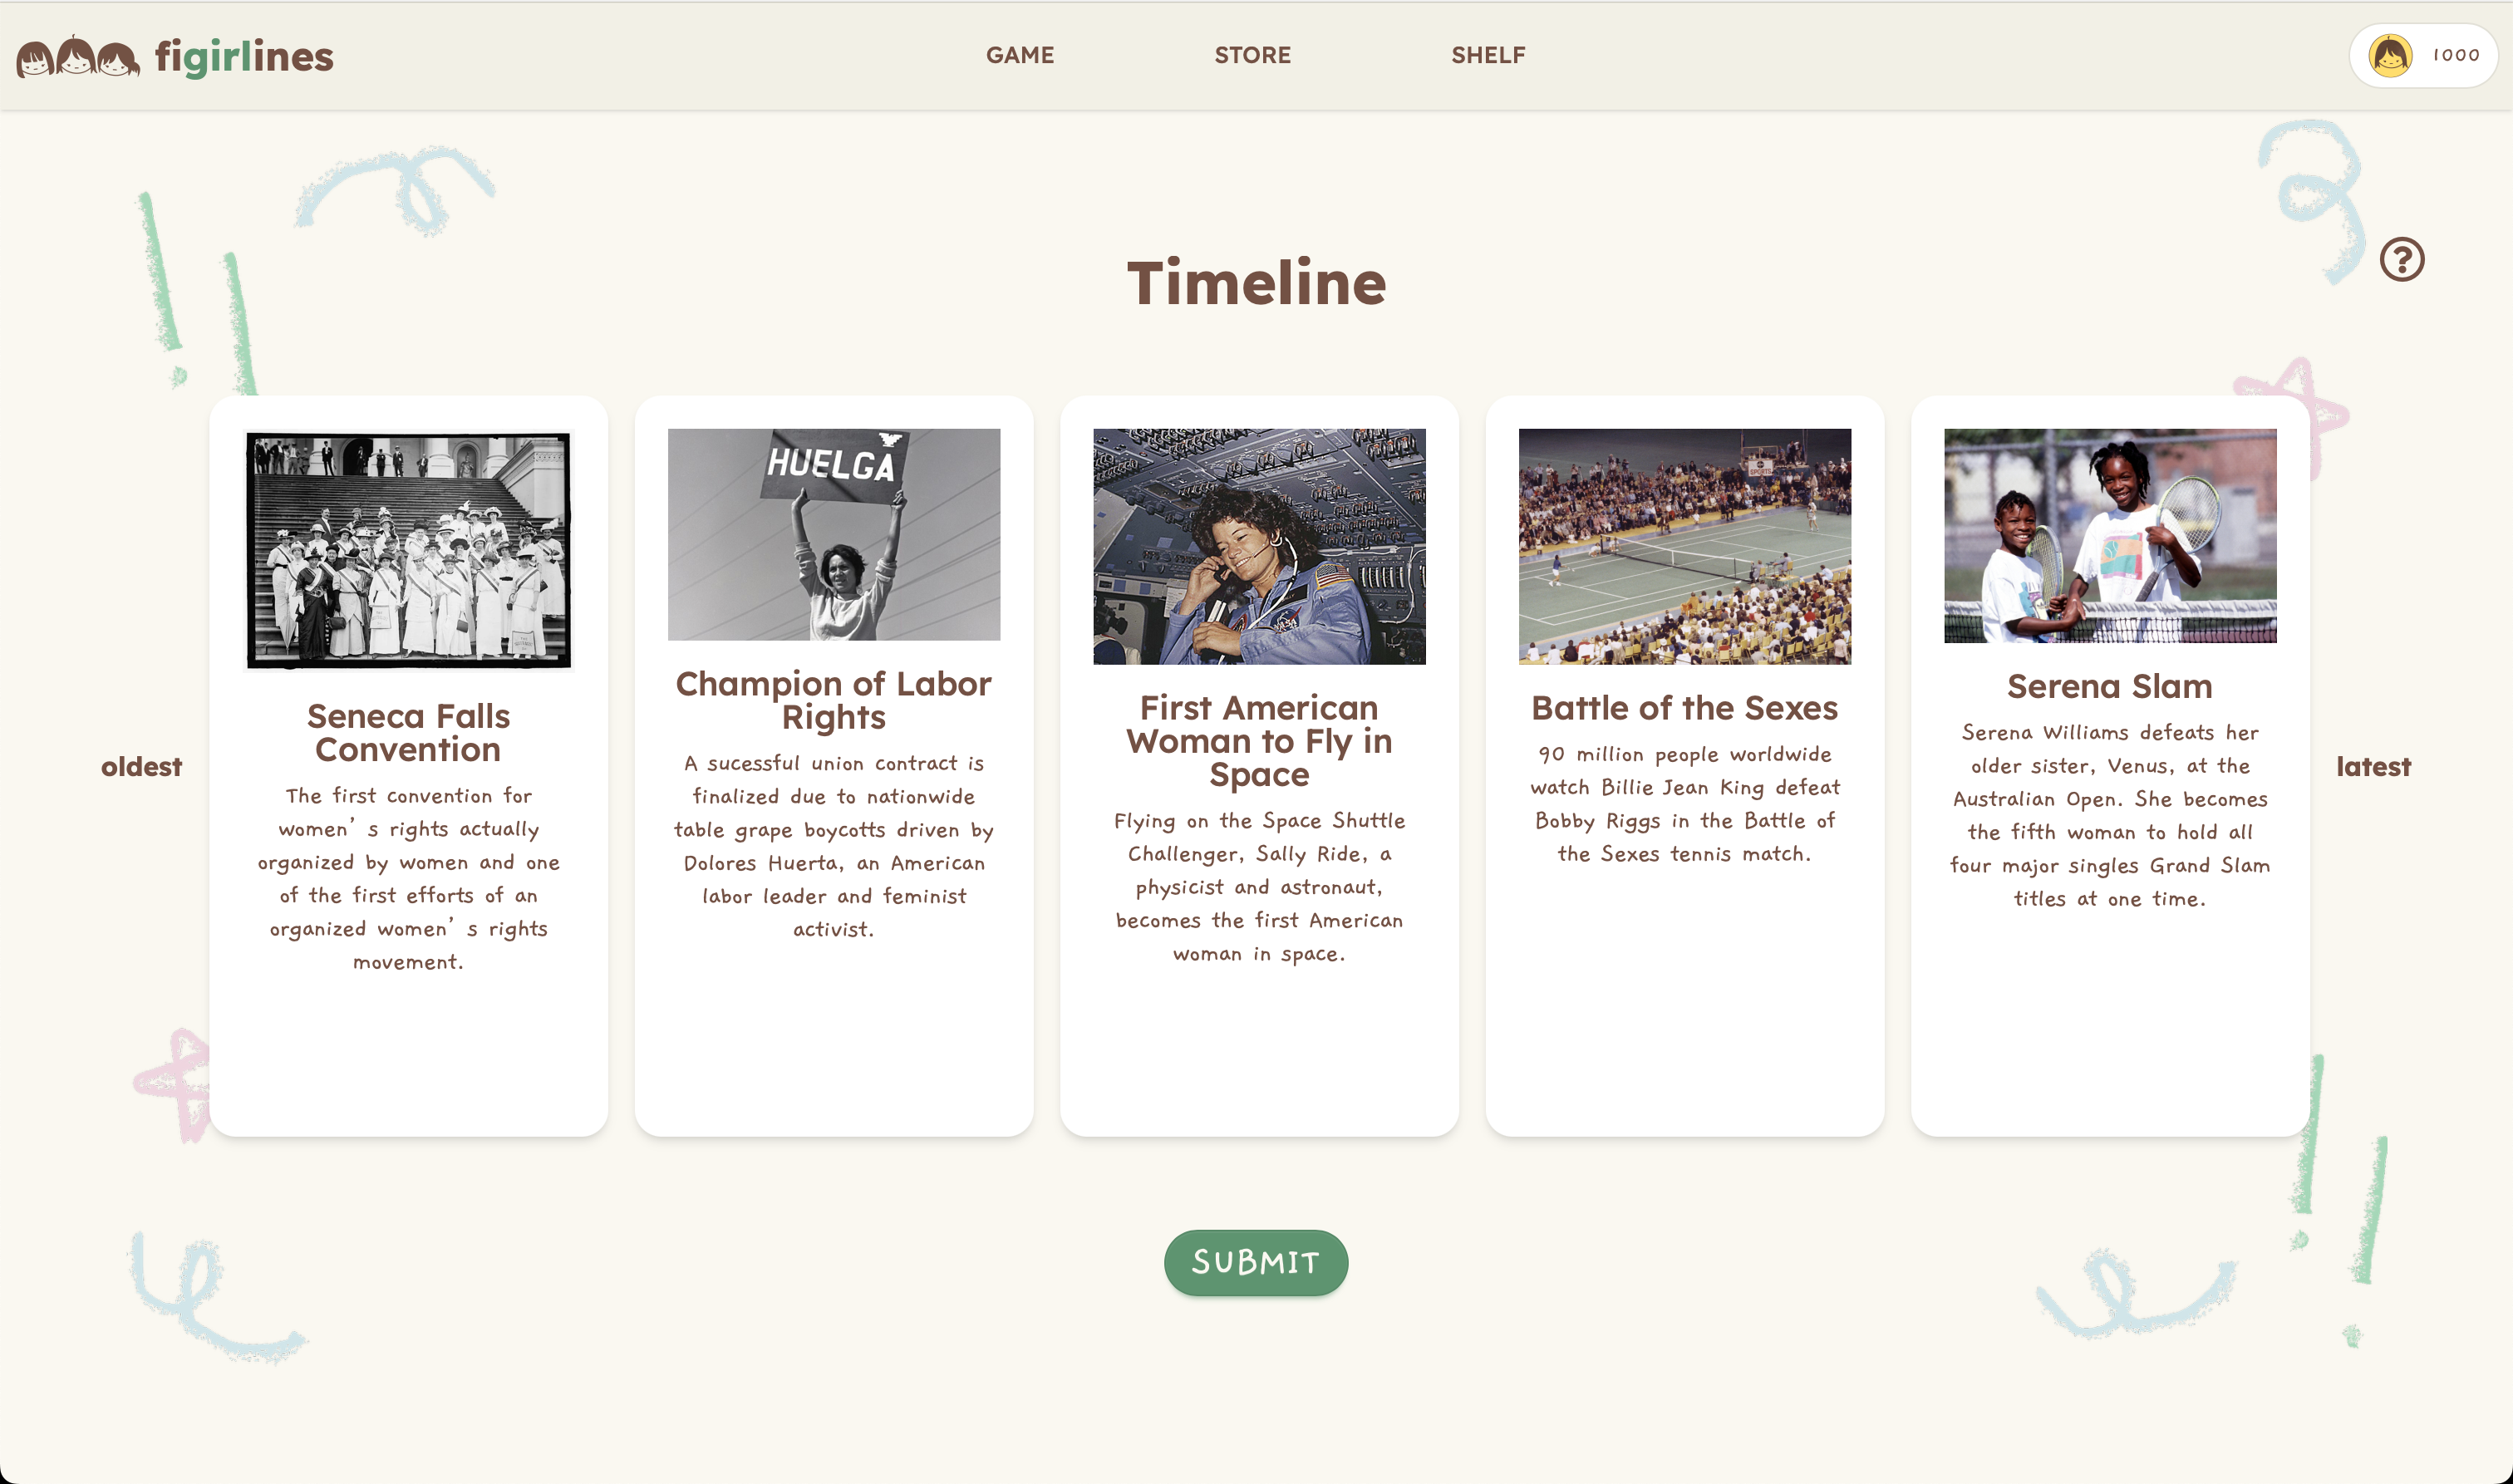Click the yellow avatar coin icon

(2389, 56)
